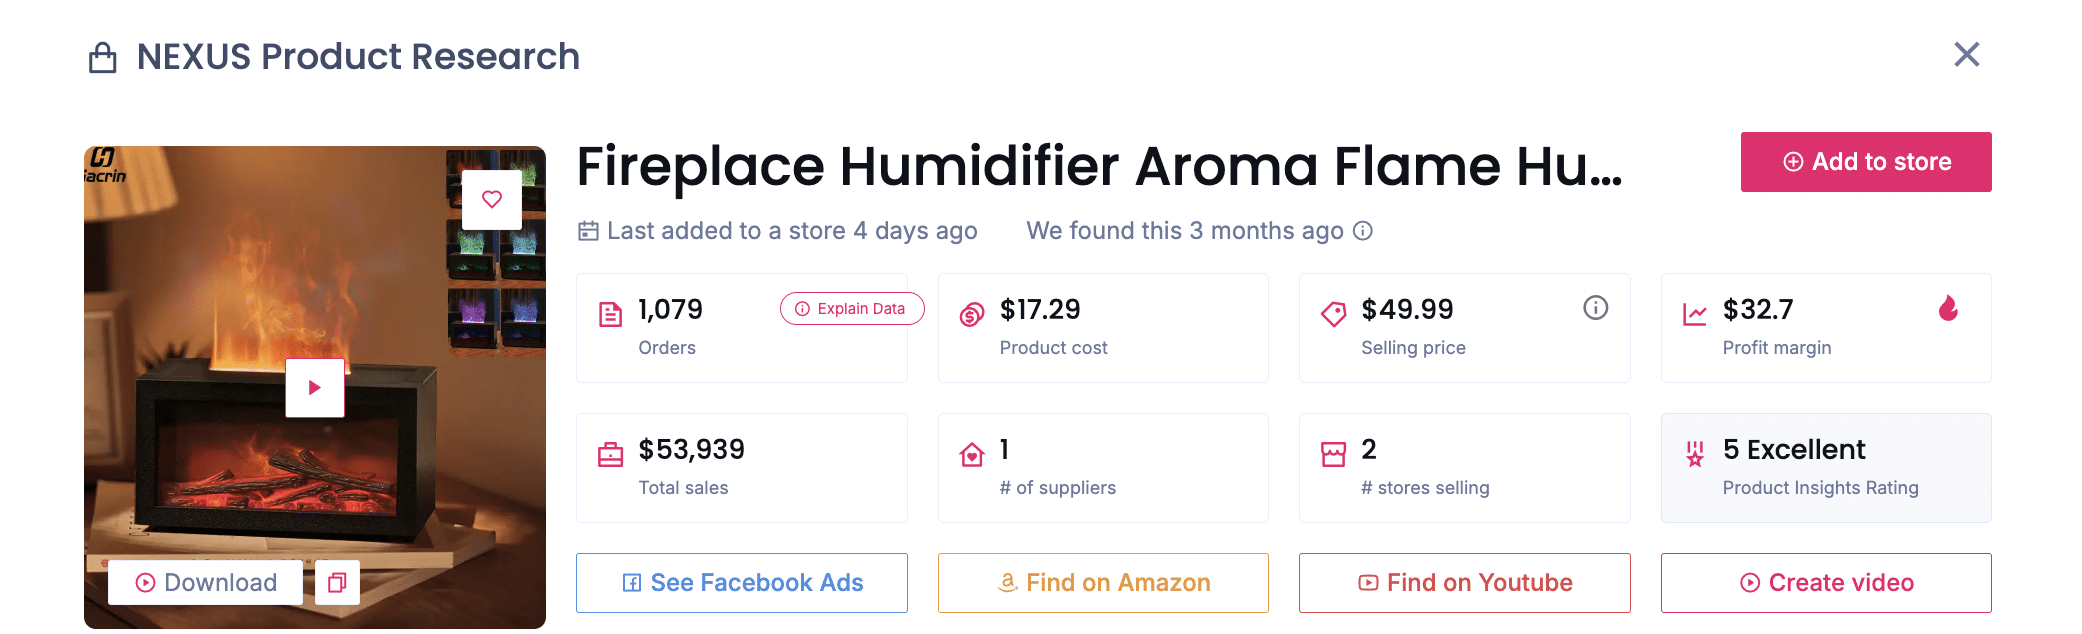Click the Amazon icon on Find on Amazon
2082x634 pixels.
(x=1005, y=582)
